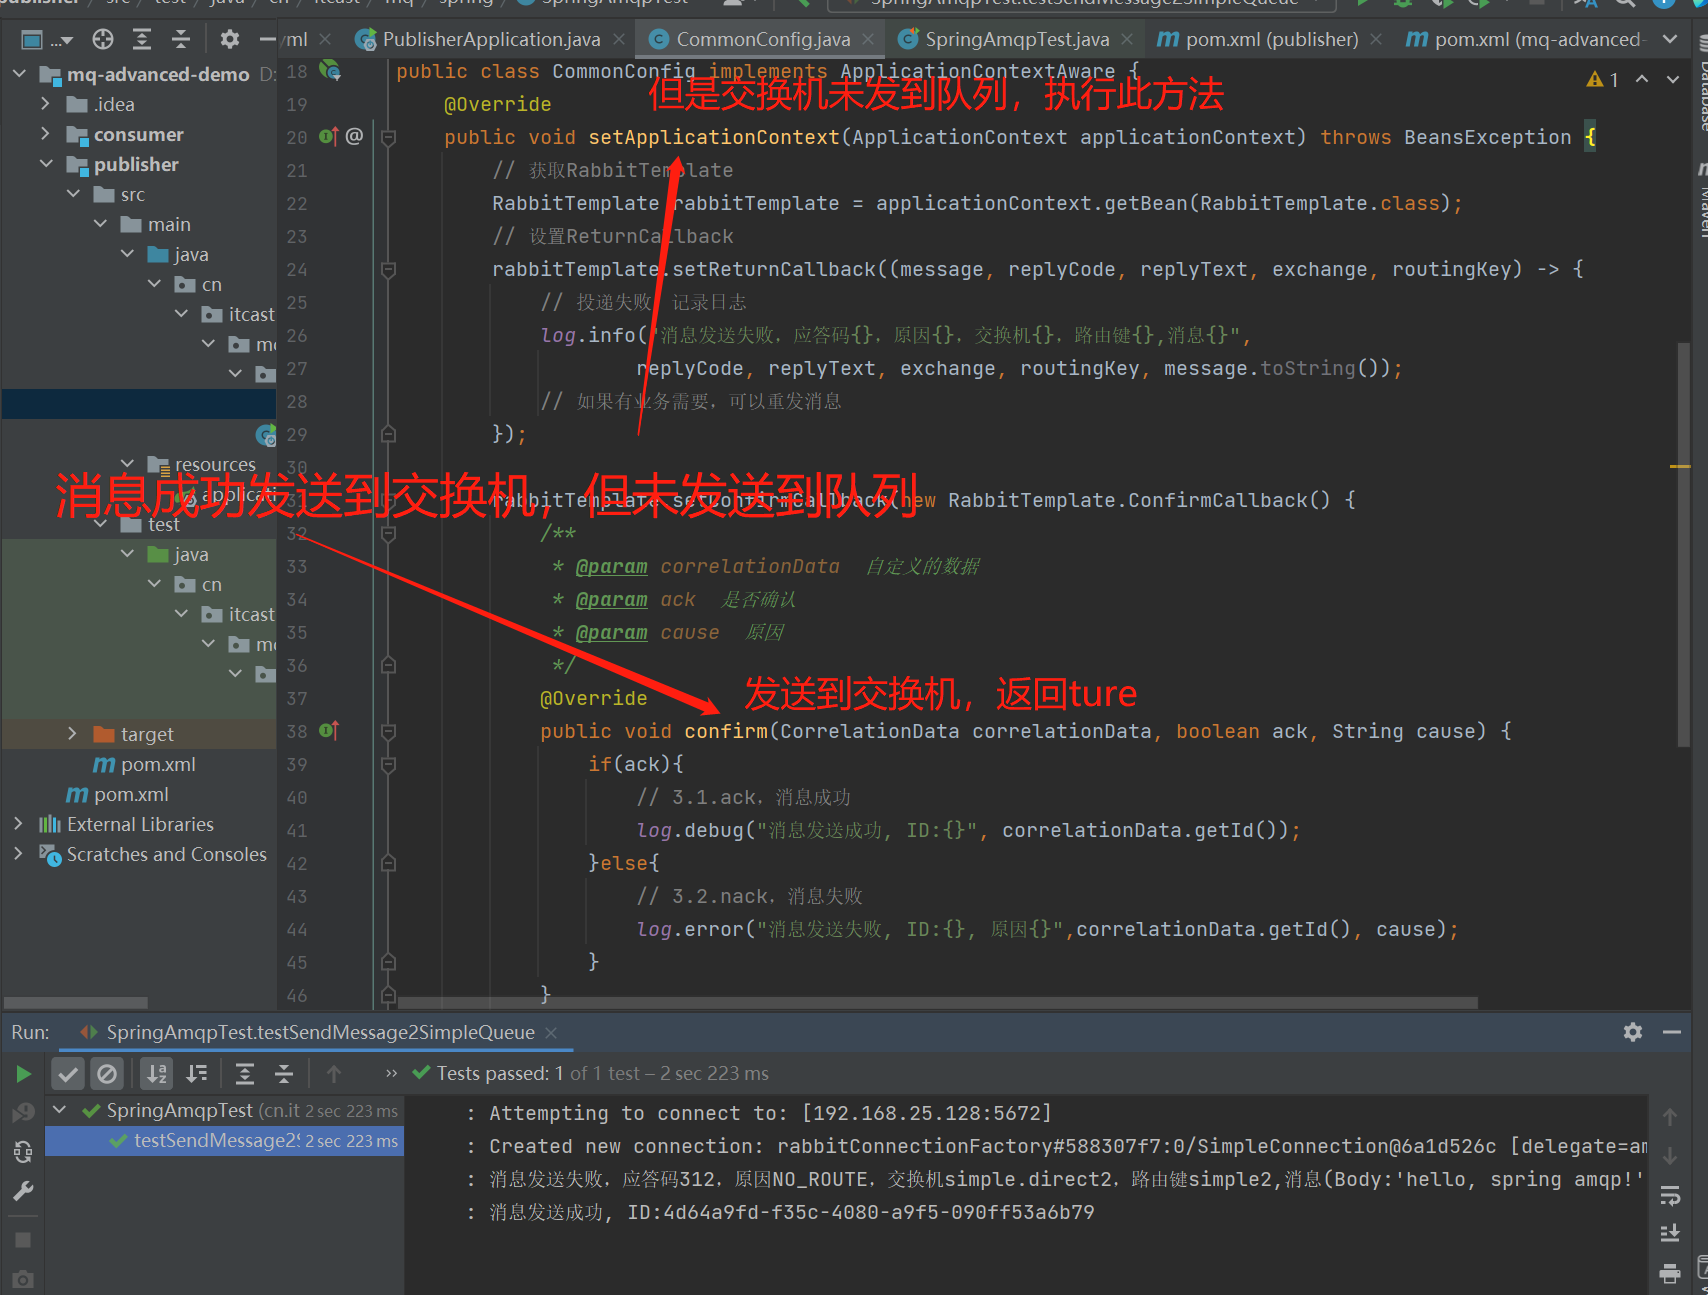Expand External Libraries in the project tree
This screenshot has height=1295, width=1708.
coord(18,824)
